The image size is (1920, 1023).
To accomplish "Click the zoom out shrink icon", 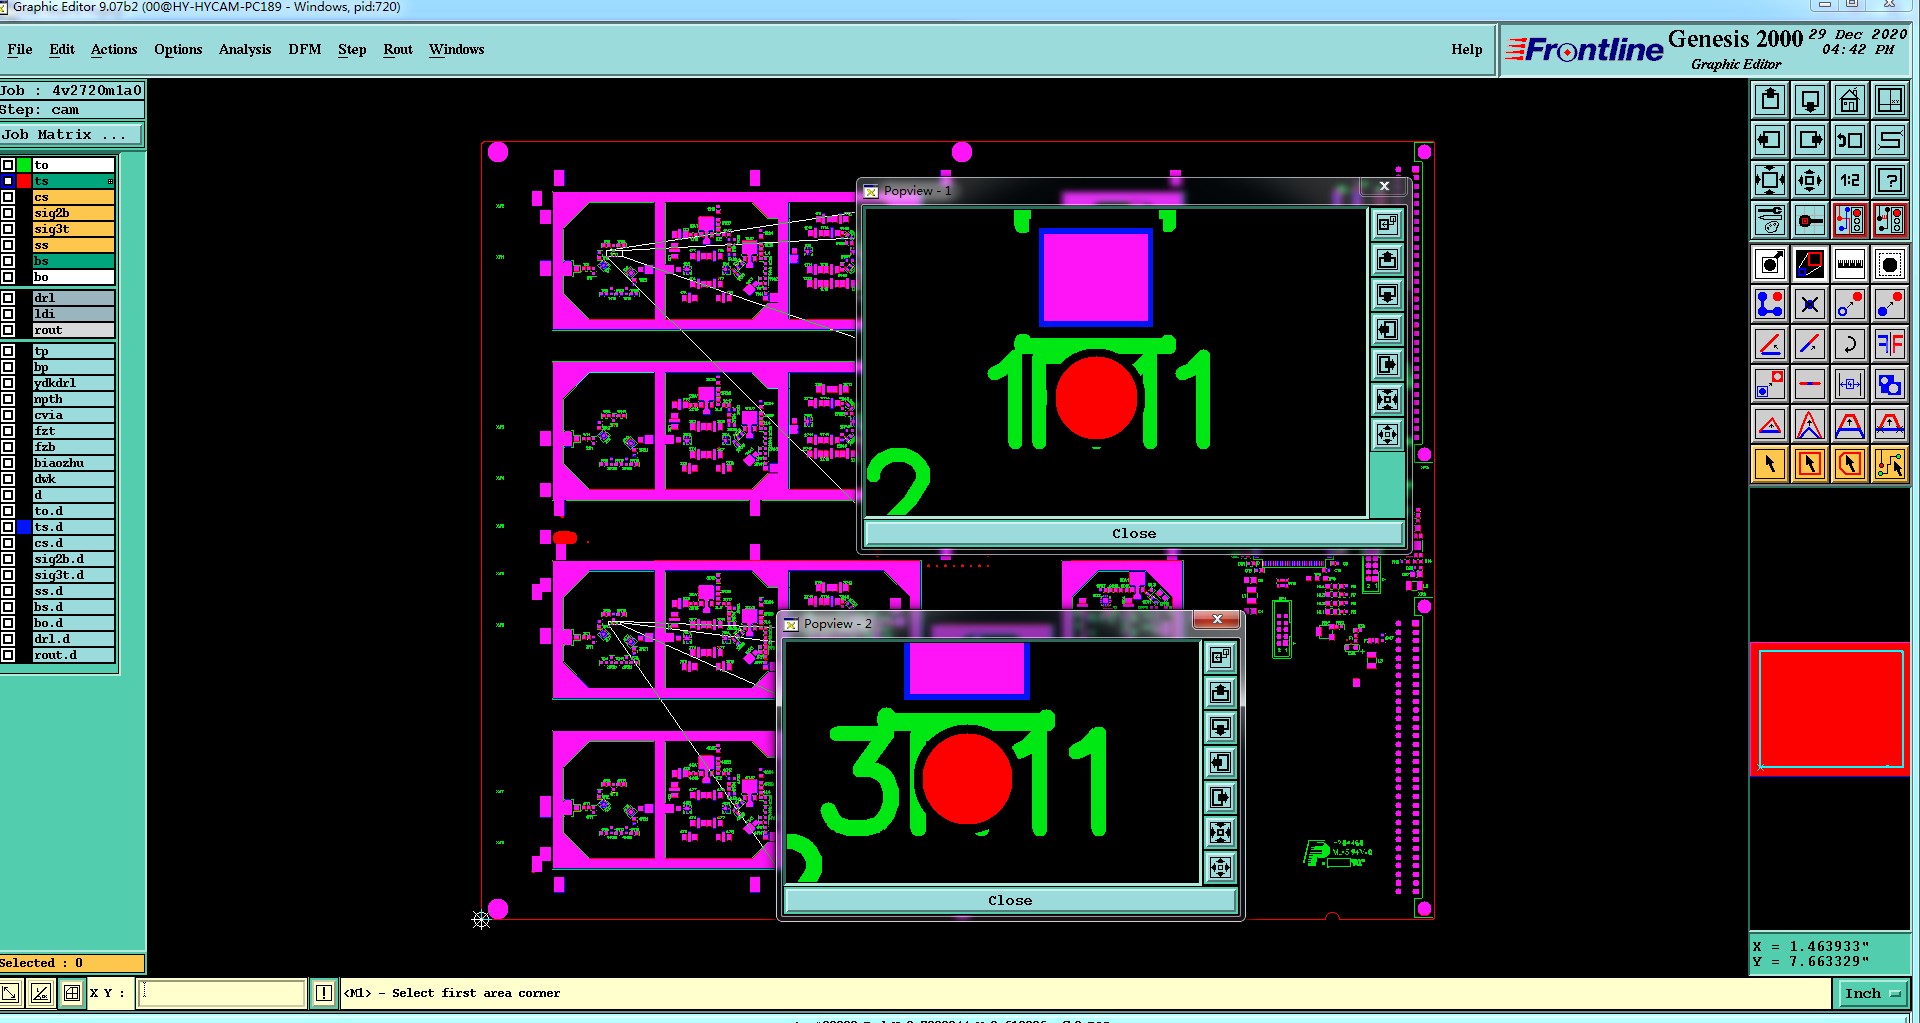I will tap(1810, 180).
